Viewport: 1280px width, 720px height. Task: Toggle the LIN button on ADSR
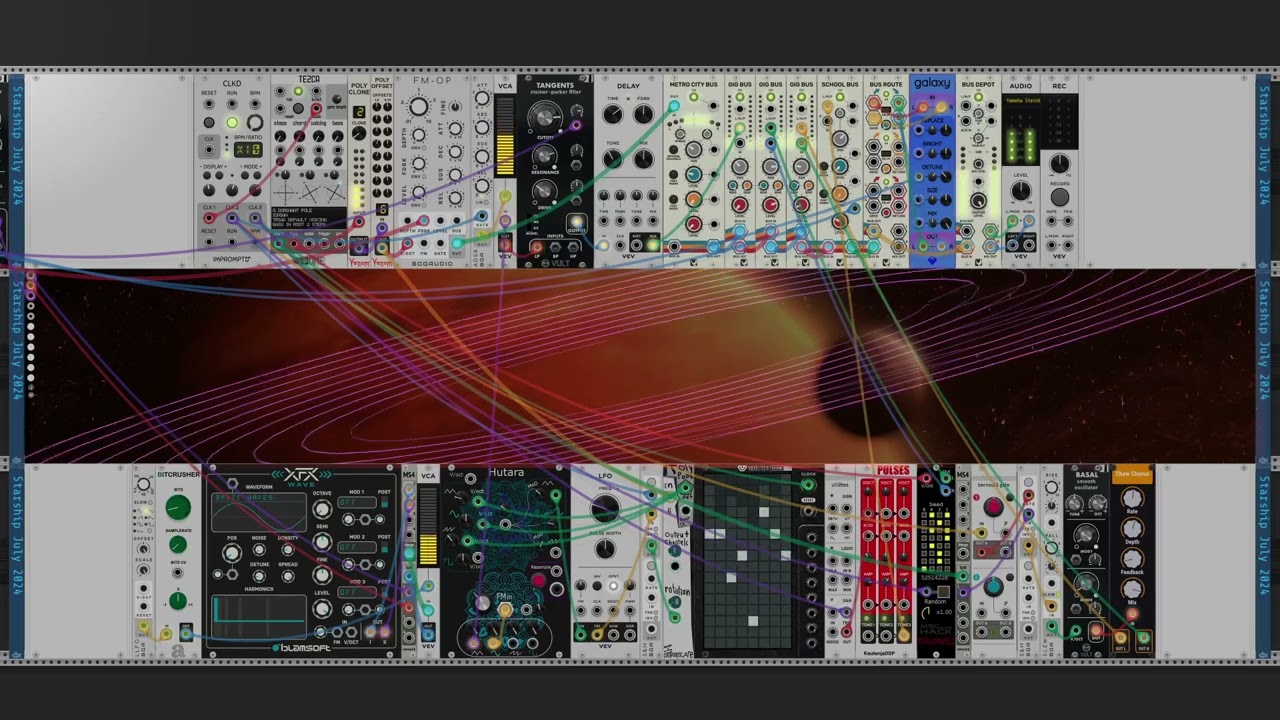(x=487, y=202)
